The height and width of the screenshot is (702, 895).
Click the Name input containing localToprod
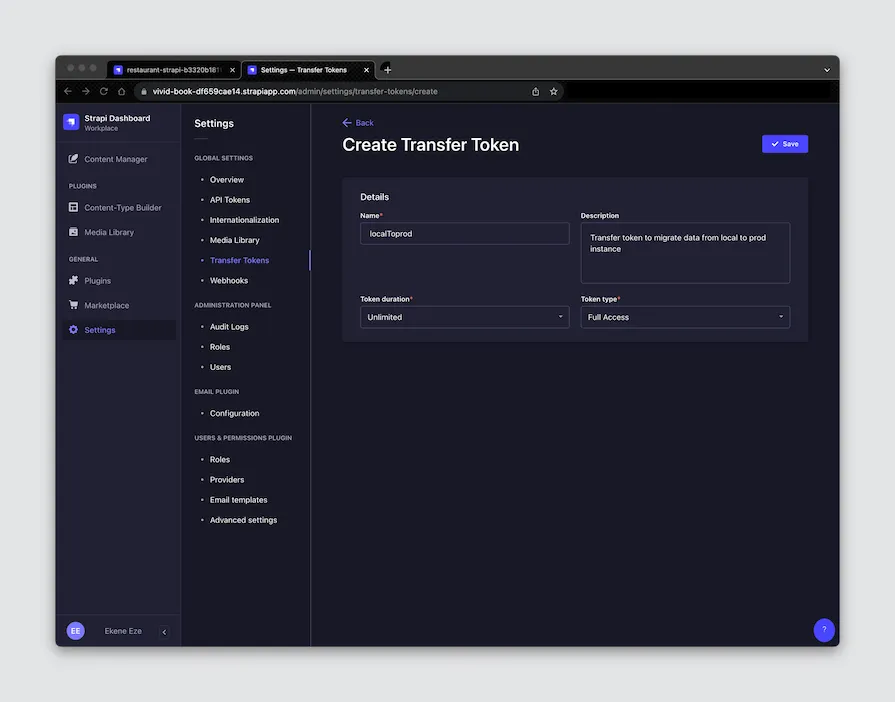(464, 233)
